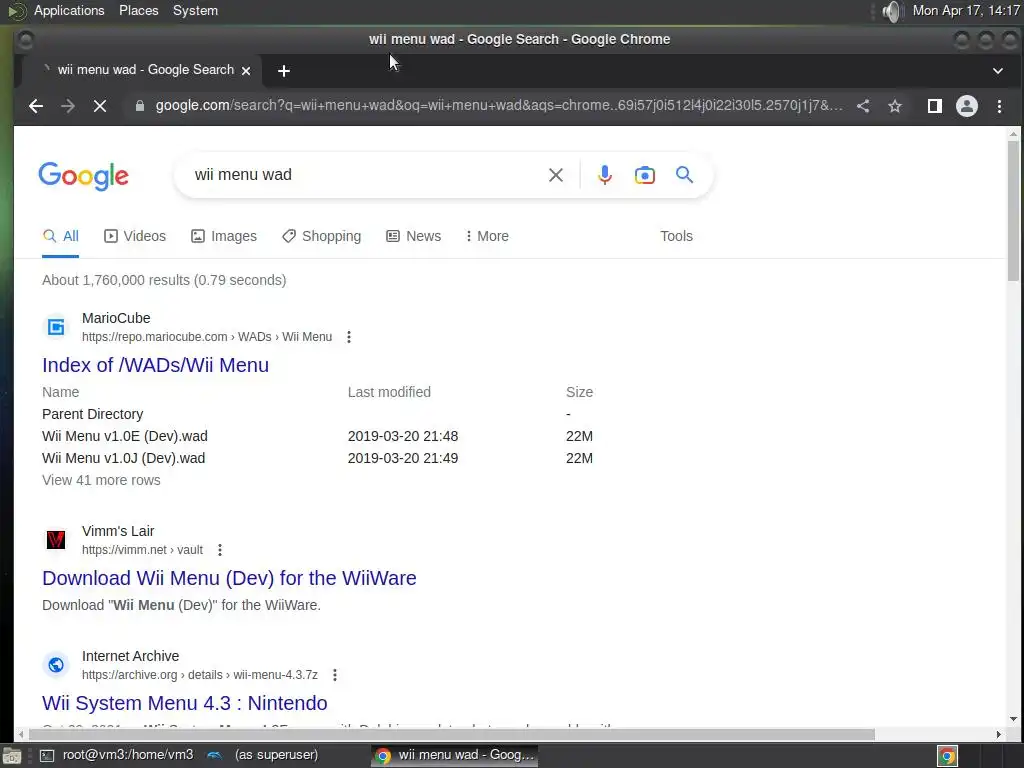
Task: View site info via address bar lock icon
Action: coord(139,106)
